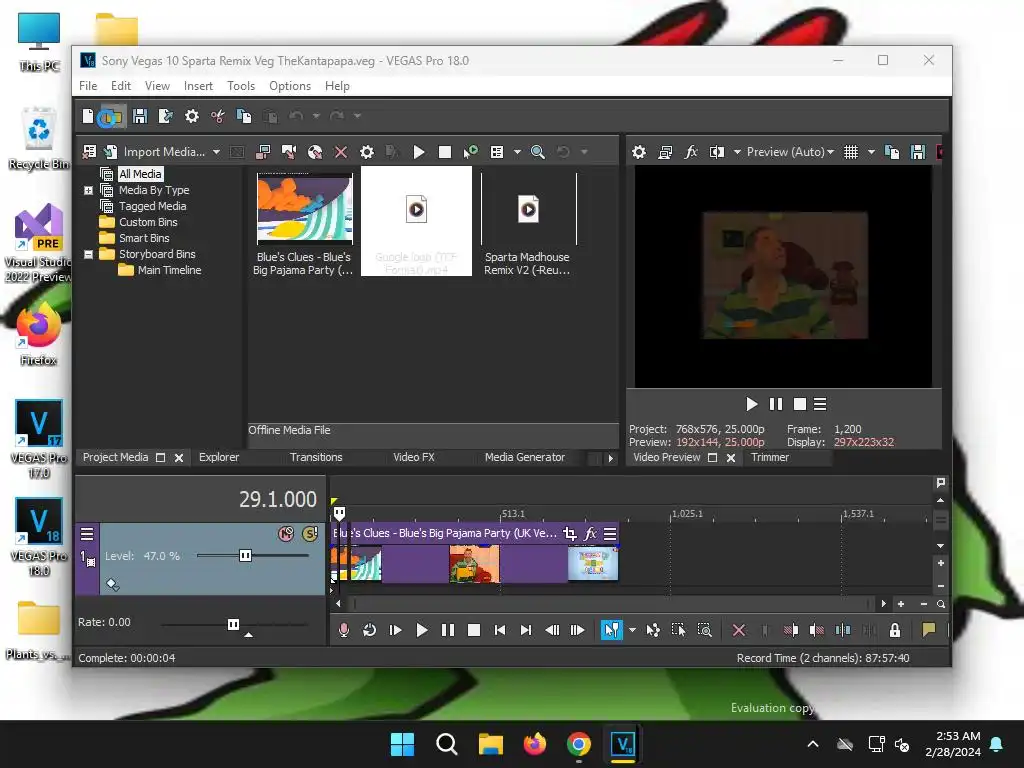Switch to the Explorer tab
This screenshot has height=768, width=1024.
click(219, 457)
